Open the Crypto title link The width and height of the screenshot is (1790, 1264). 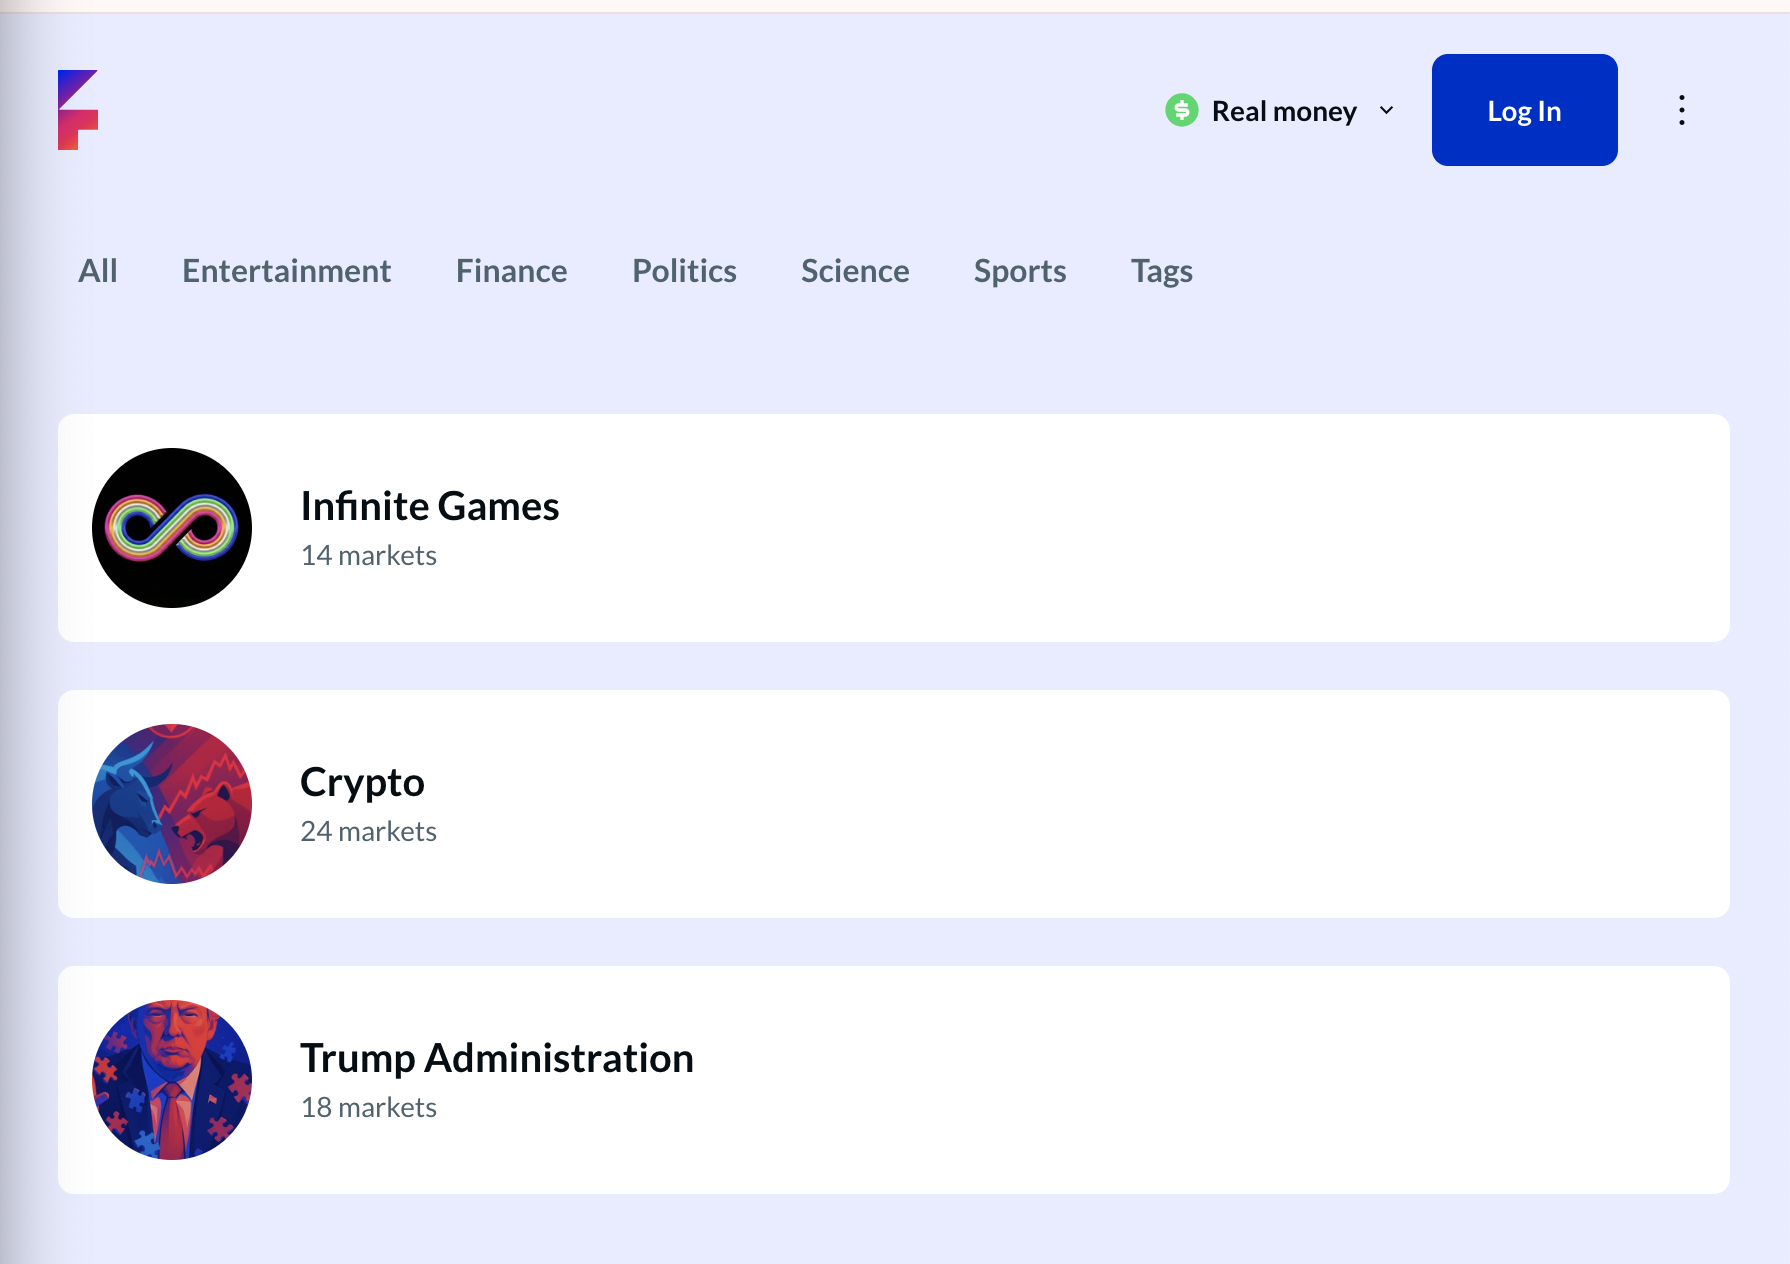coord(362,782)
